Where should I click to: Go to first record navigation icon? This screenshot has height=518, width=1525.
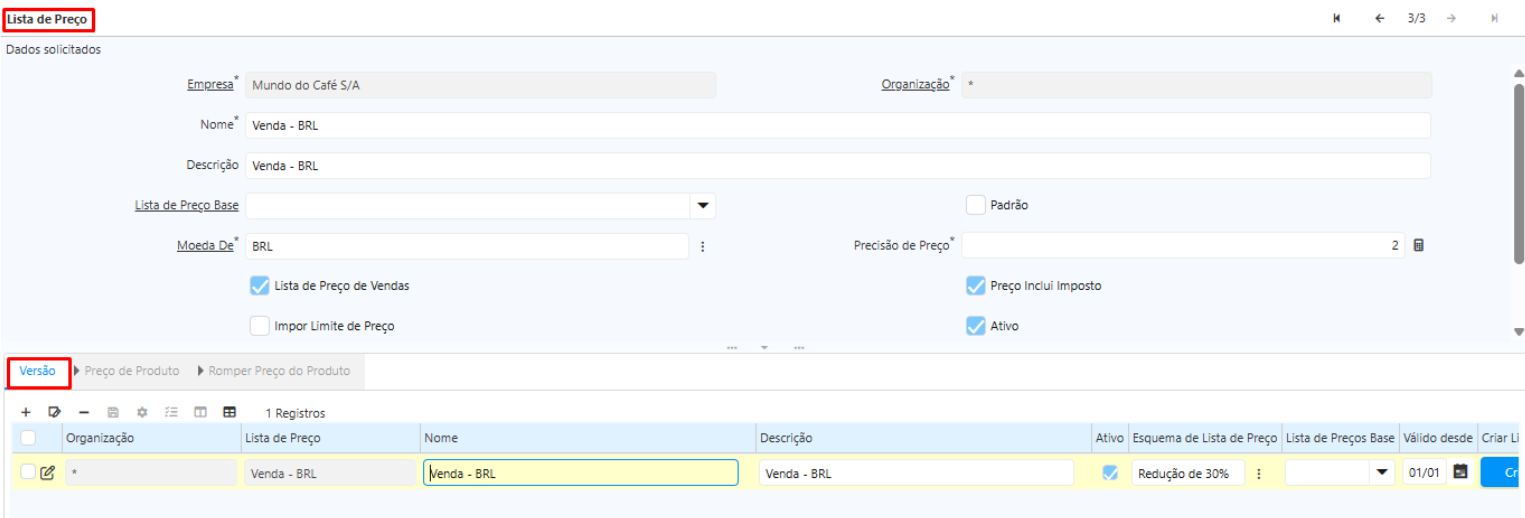1336,18
